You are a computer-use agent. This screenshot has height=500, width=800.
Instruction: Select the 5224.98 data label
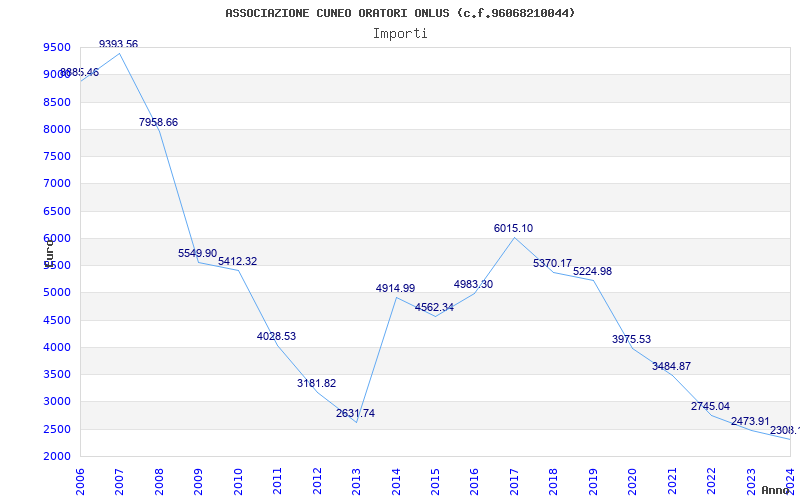[x=592, y=271]
